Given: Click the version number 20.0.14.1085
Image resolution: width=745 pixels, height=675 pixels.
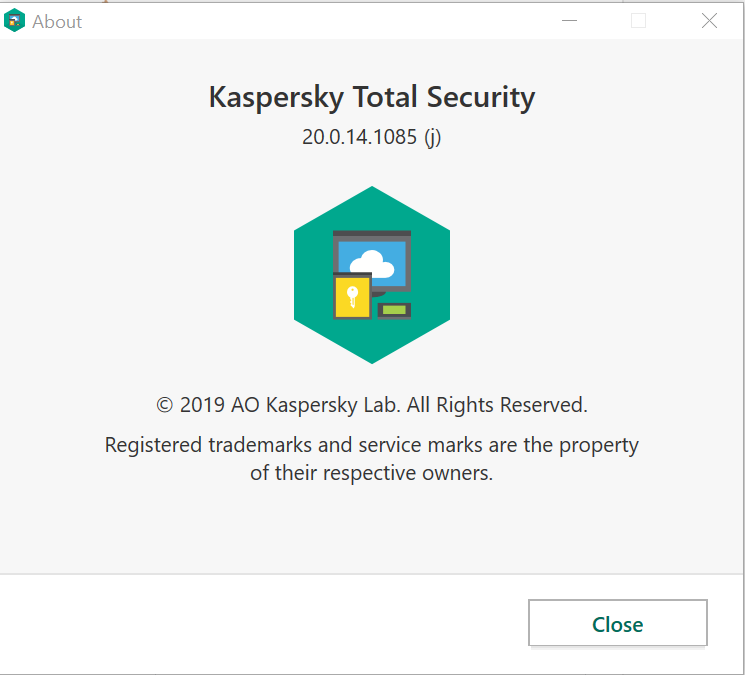Looking at the screenshot, I should (x=359, y=137).
